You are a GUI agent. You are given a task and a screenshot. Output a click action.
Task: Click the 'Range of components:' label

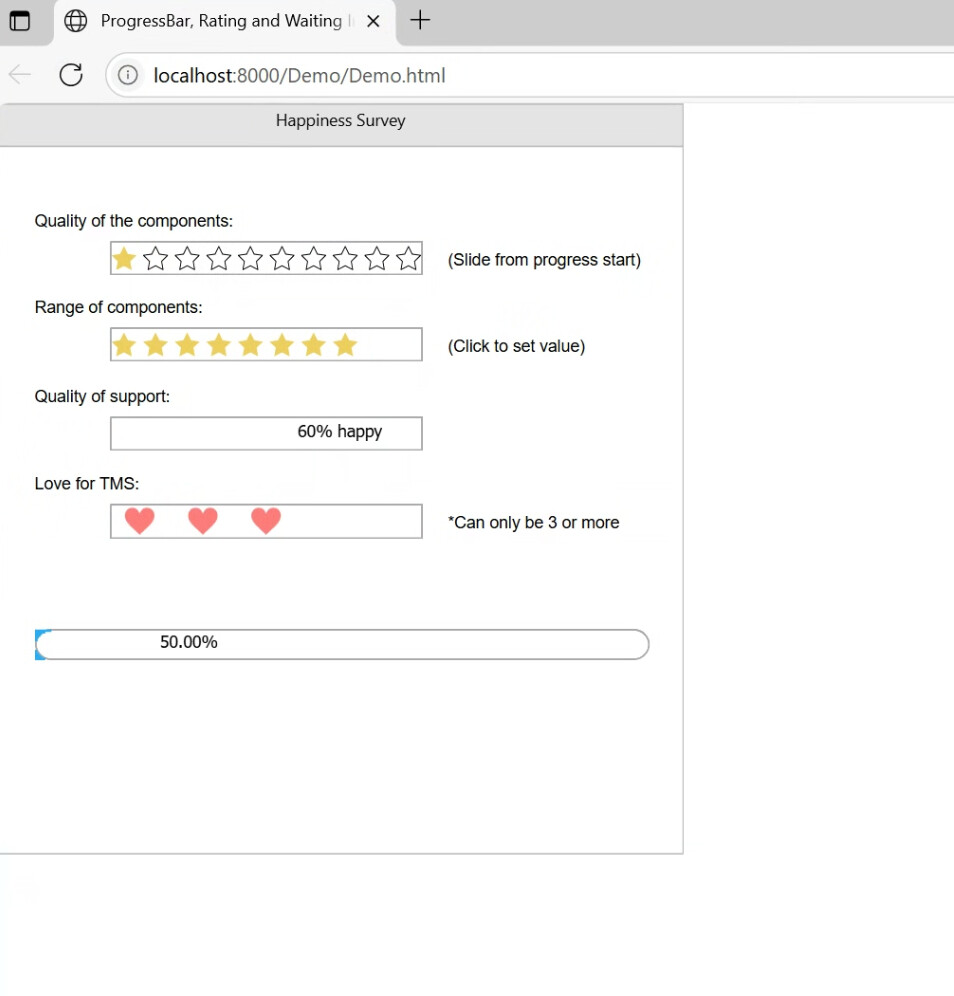119,307
